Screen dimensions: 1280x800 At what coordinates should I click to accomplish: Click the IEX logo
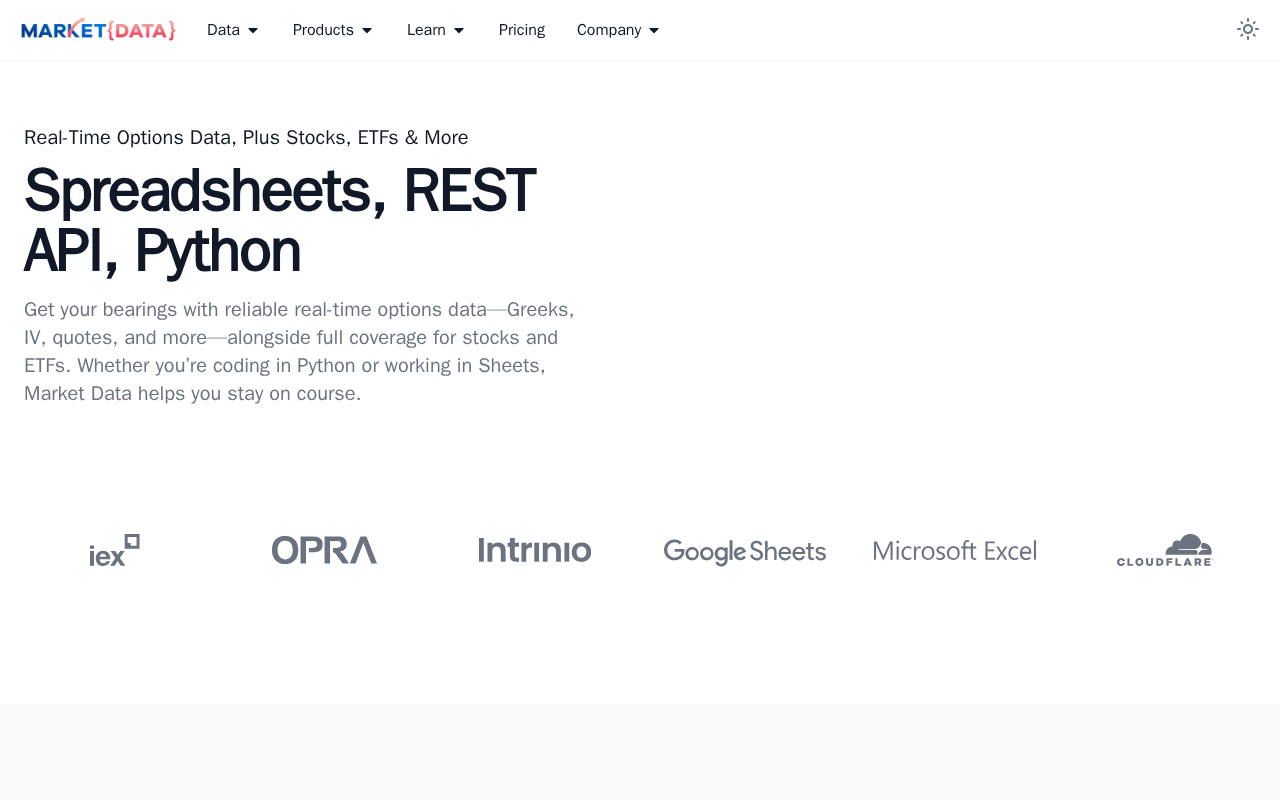click(114, 550)
